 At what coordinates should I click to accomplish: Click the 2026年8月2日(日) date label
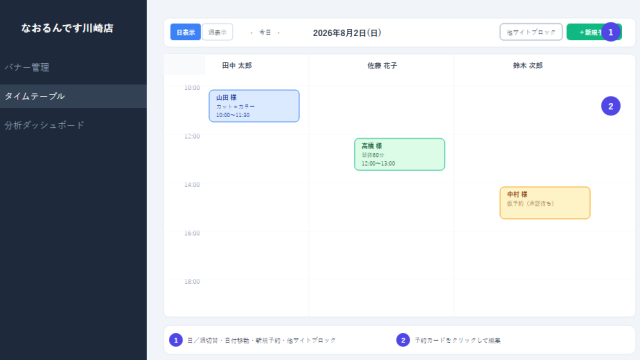pyautogui.click(x=347, y=33)
